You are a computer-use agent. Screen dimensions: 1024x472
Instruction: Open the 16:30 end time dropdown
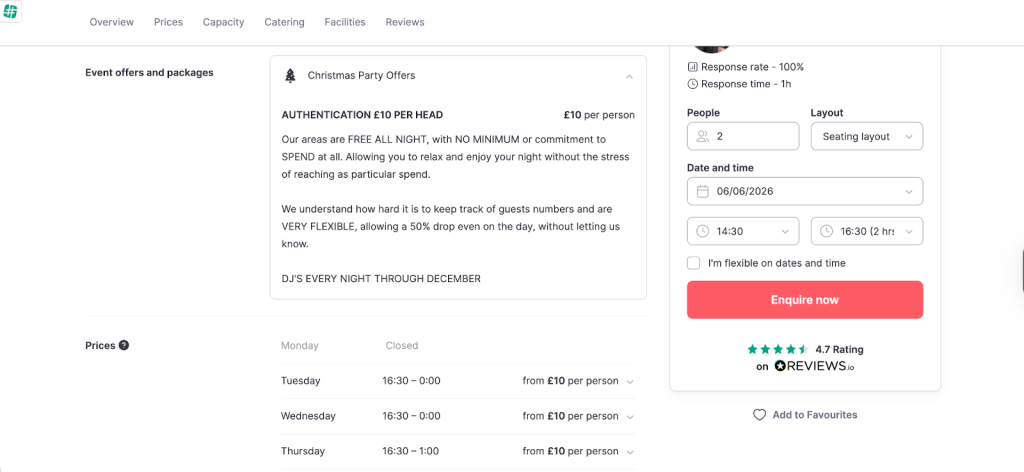click(866, 231)
